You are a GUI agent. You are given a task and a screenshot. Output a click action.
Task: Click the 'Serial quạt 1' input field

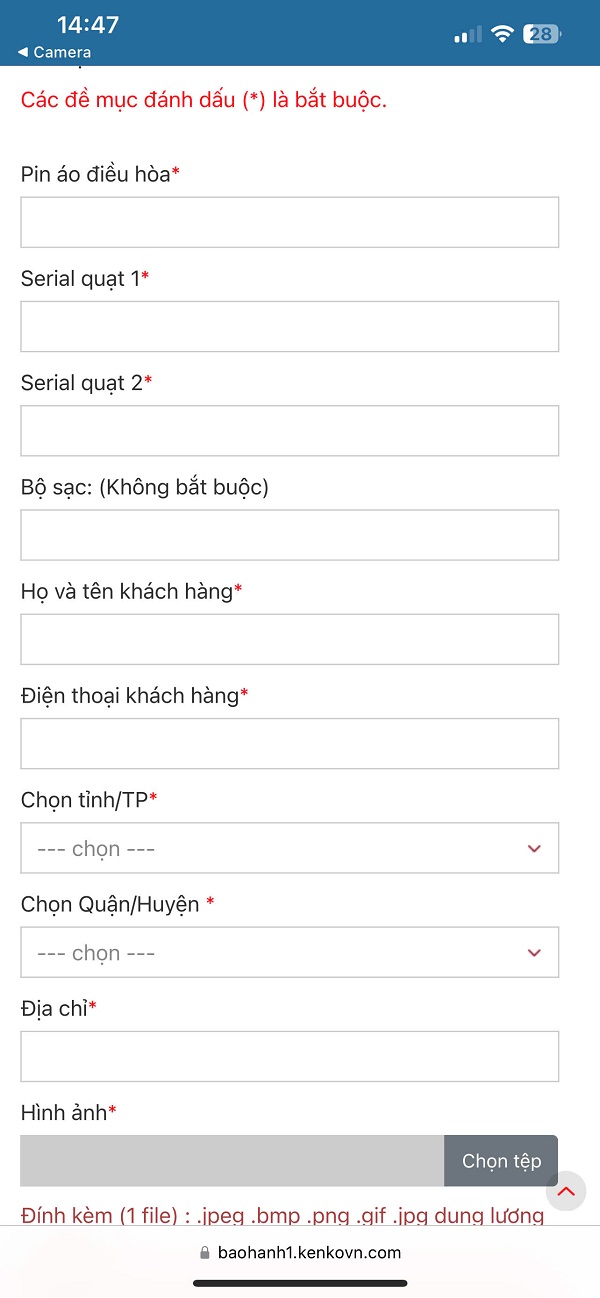(289, 326)
